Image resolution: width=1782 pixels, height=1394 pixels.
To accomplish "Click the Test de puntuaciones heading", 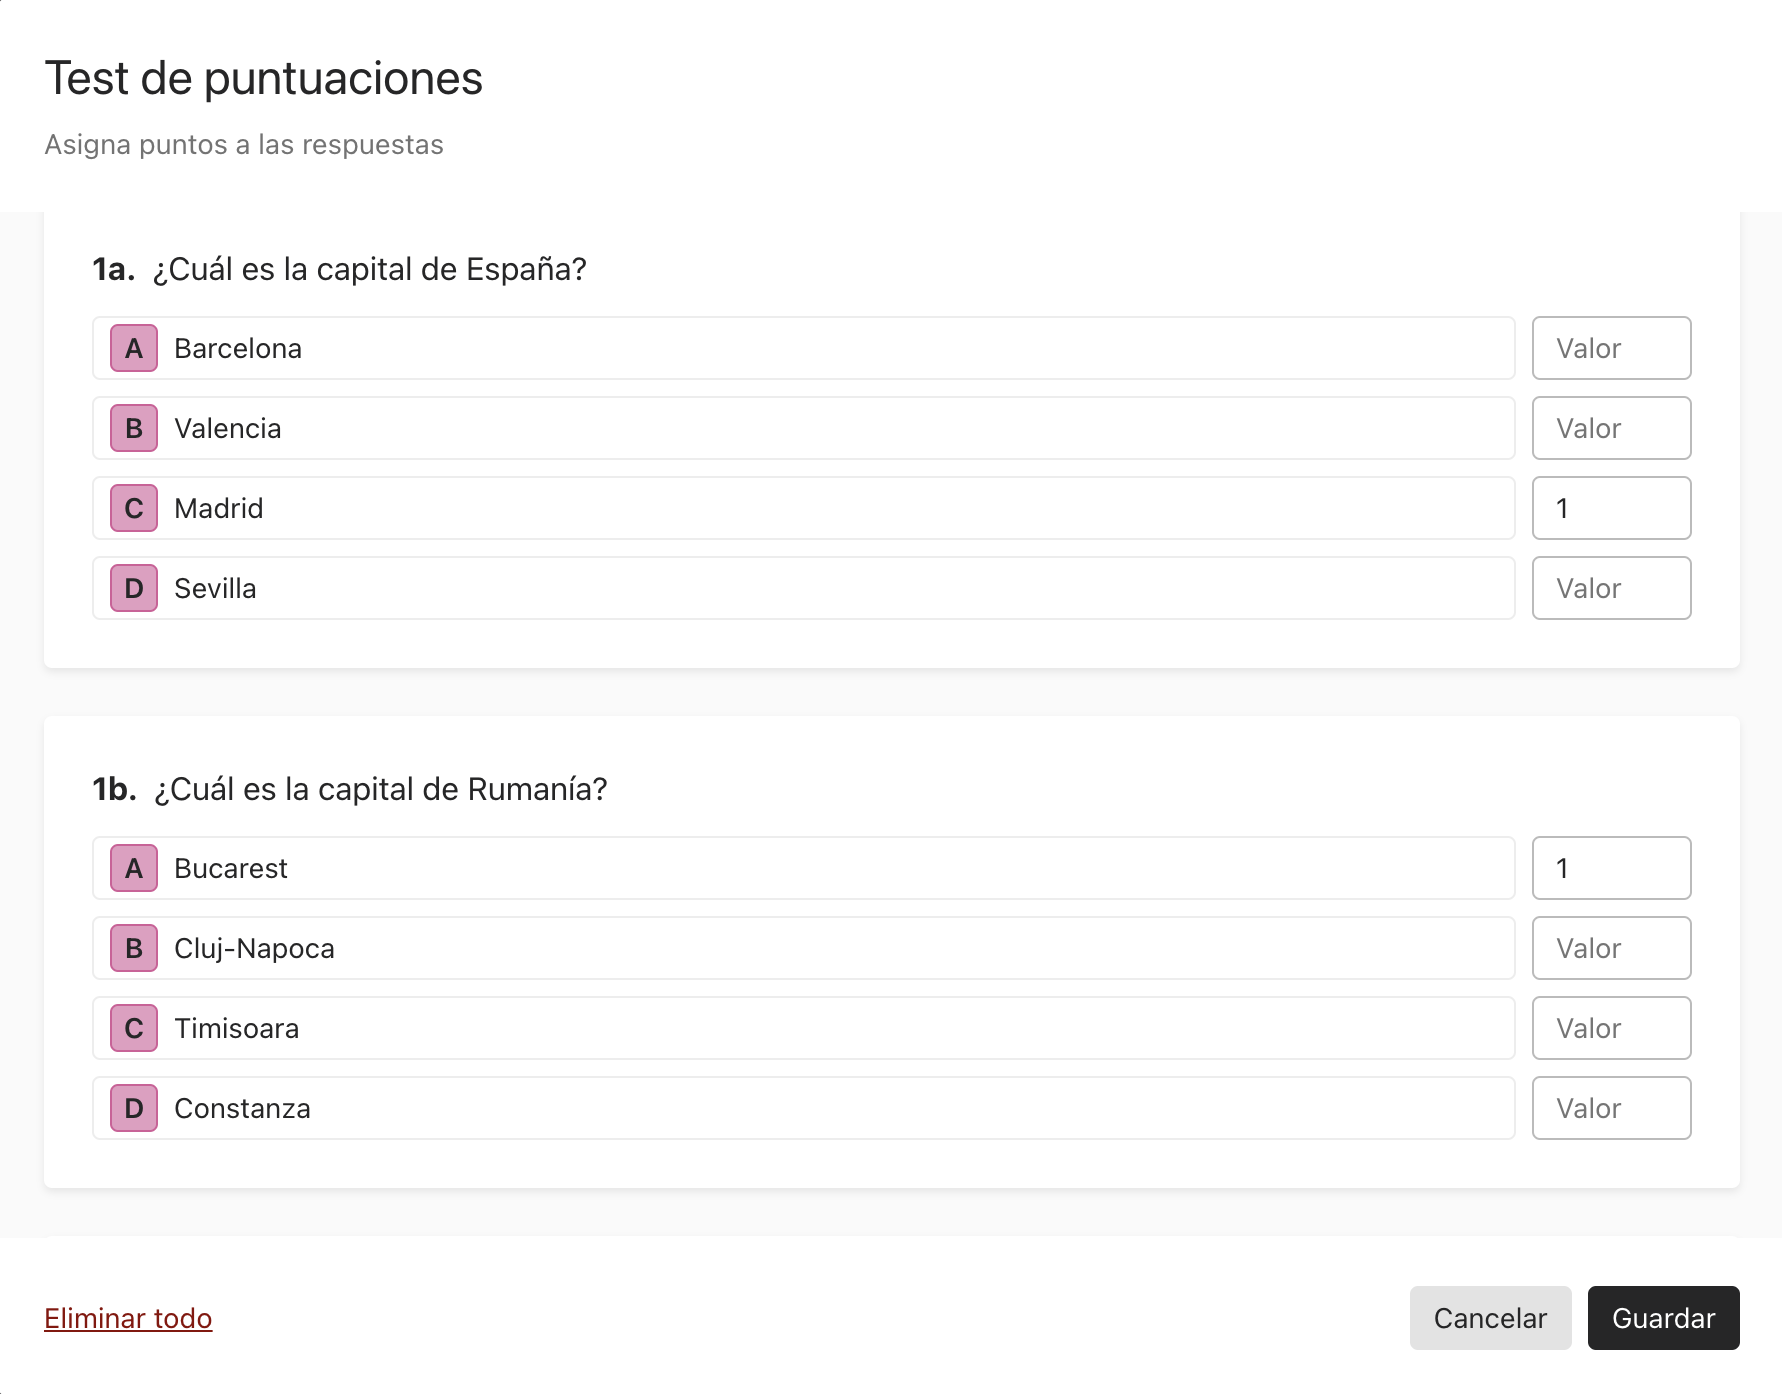I will point(264,78).
